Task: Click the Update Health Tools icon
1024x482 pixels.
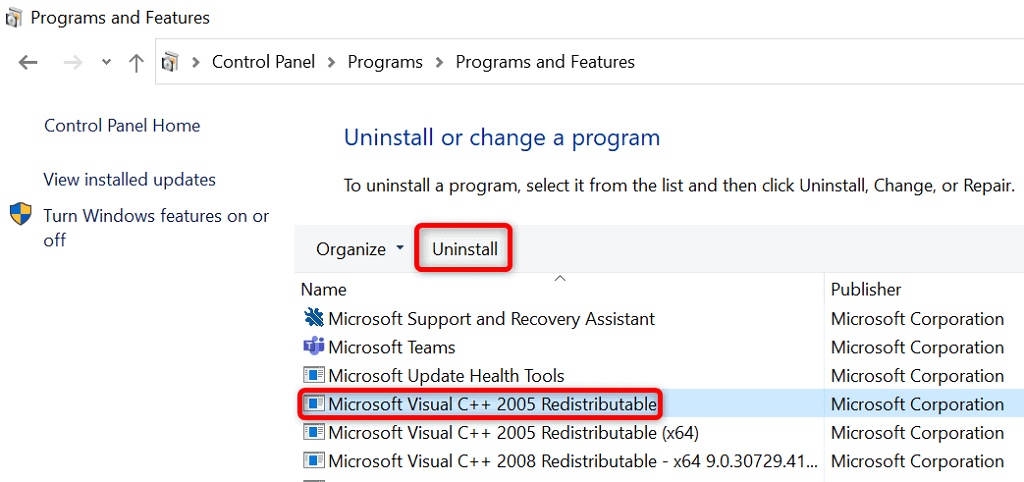Action: tap(314, 376)
